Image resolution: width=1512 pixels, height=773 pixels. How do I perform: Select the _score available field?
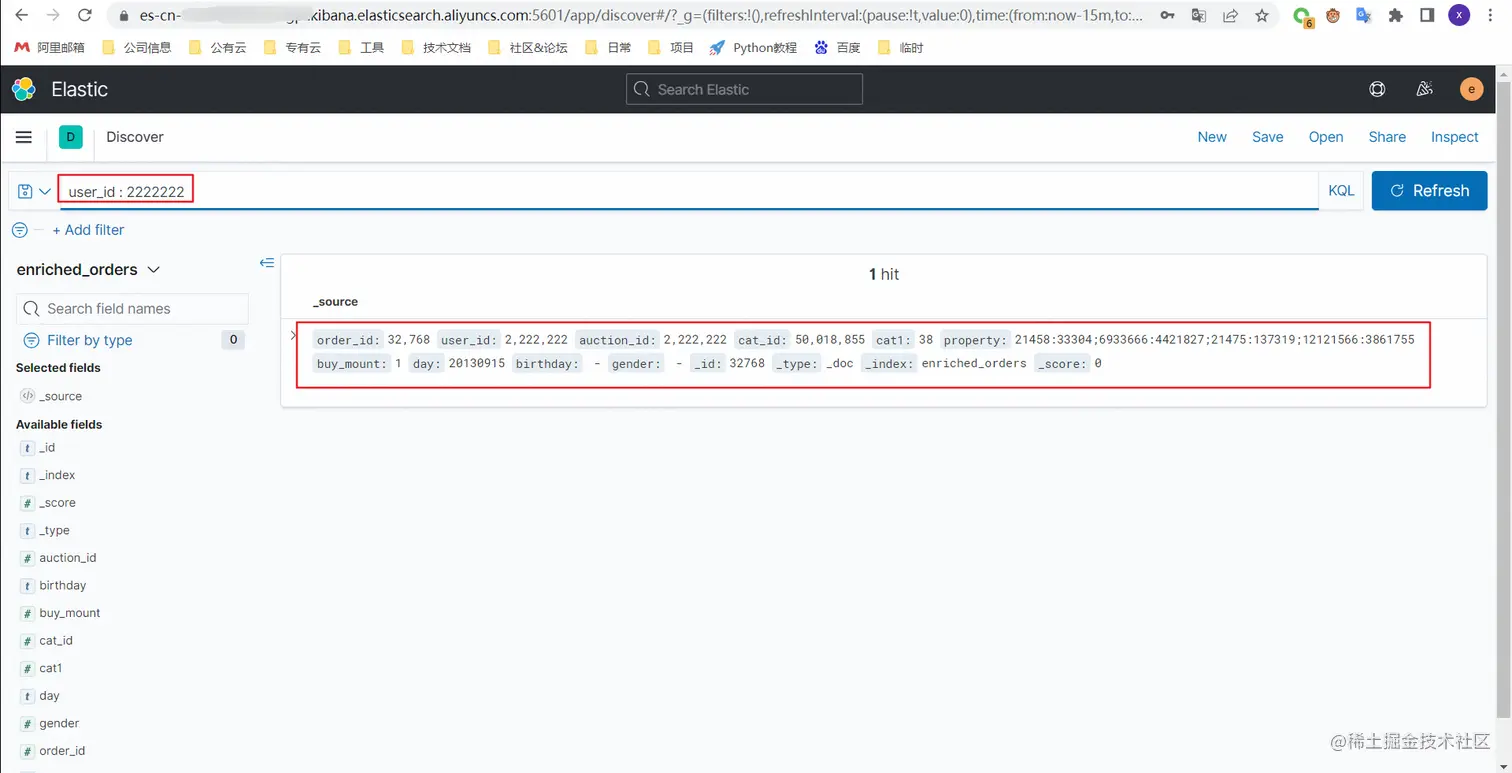coord(57,503)
